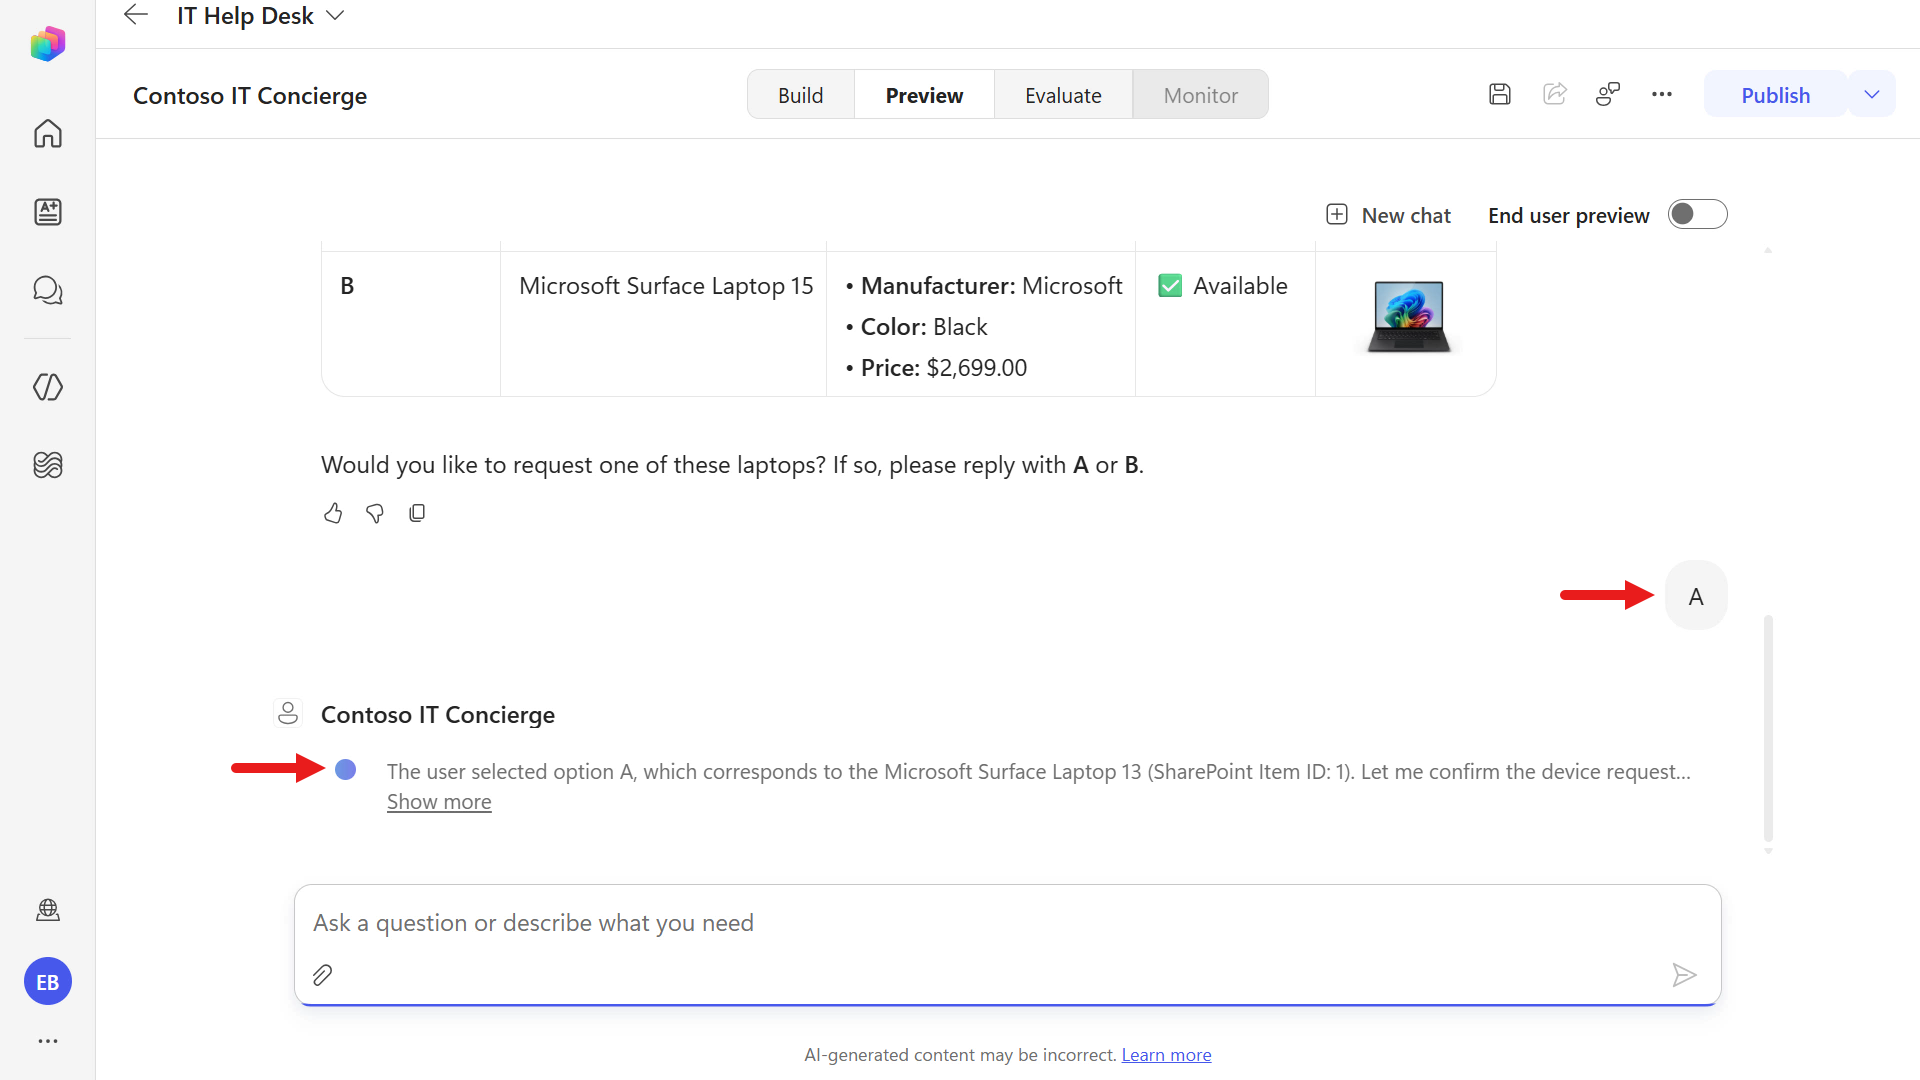Give the response a thumbs up
Screen dimensions: 1920x1080
333,513
